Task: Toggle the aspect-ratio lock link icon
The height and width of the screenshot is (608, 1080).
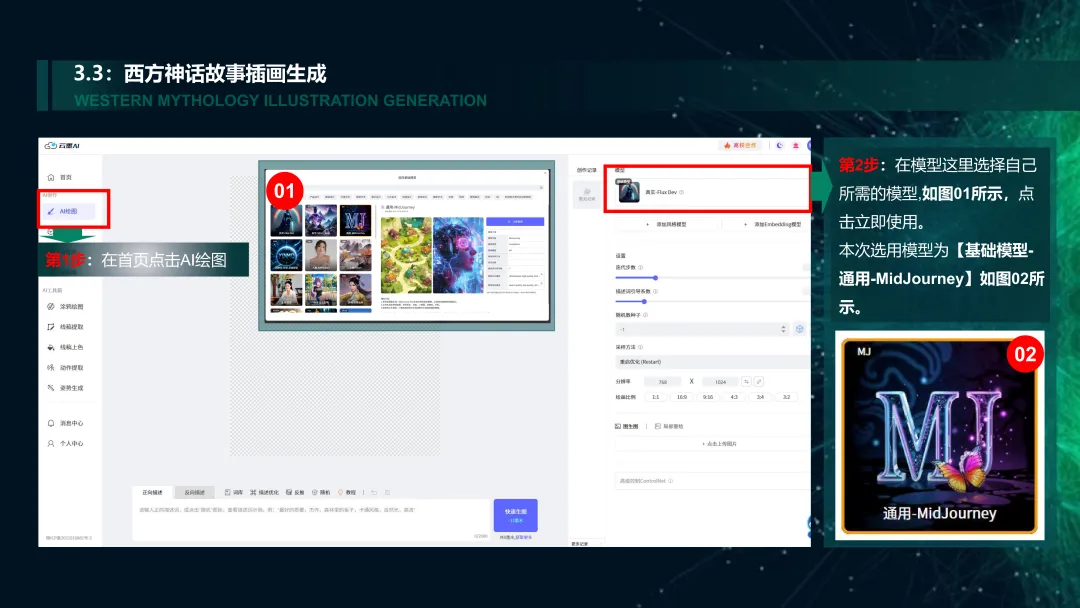Action: (759, 382)
